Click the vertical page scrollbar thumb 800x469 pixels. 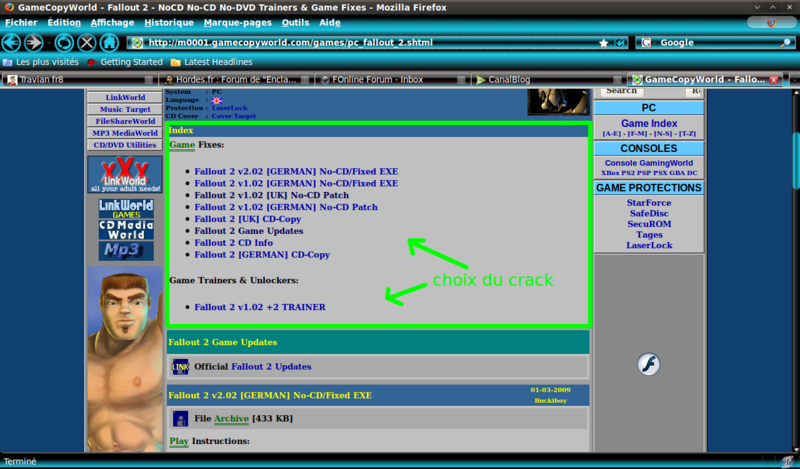point(796,159)
